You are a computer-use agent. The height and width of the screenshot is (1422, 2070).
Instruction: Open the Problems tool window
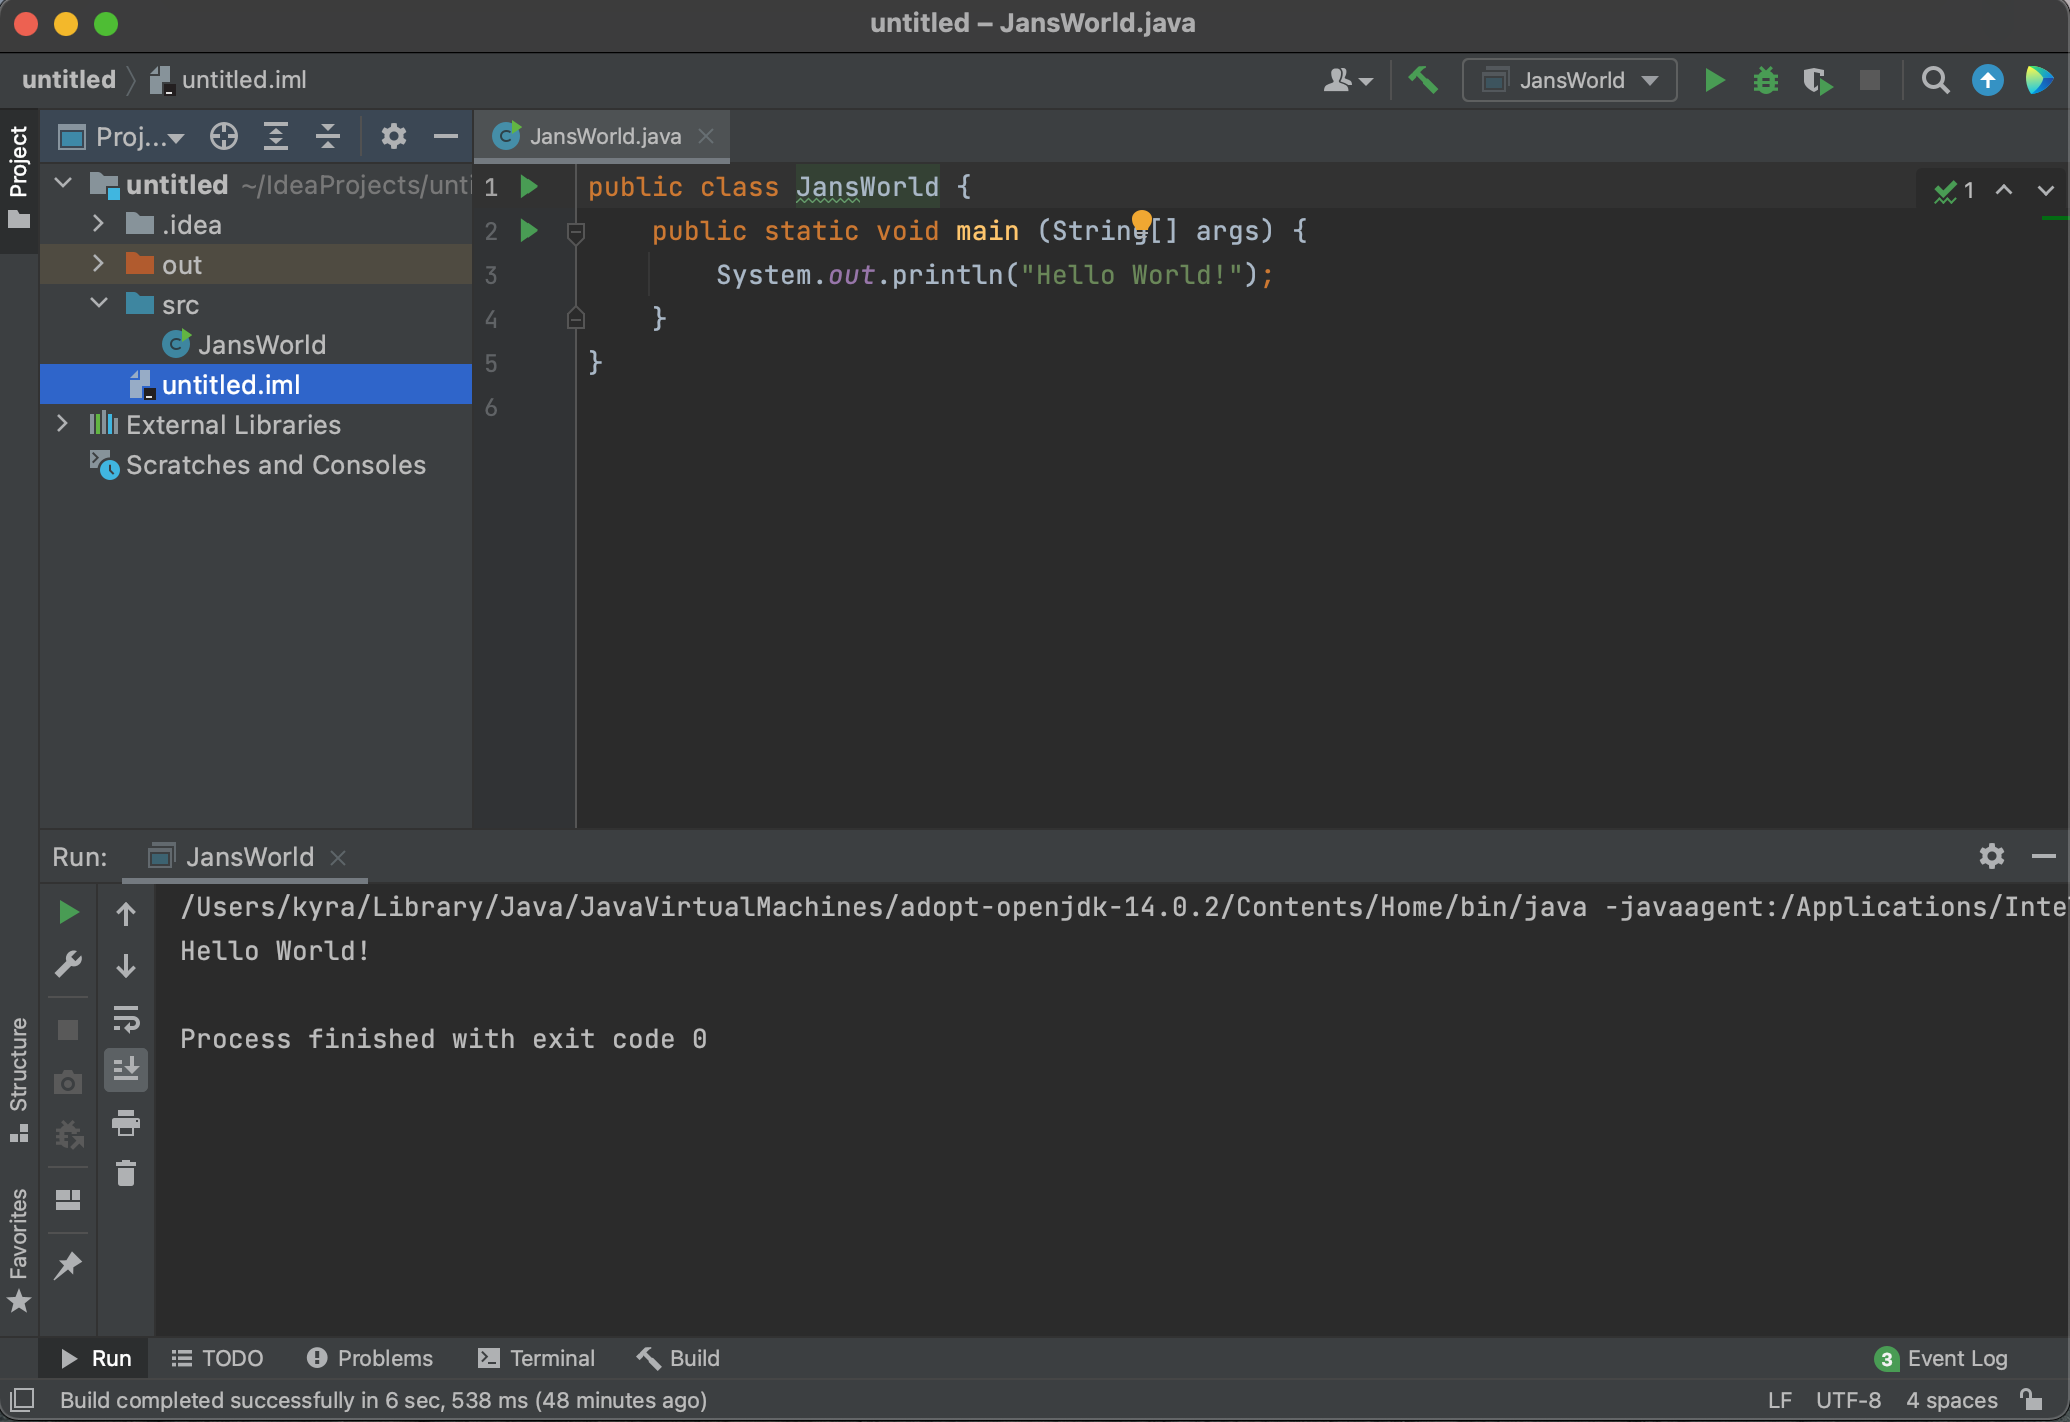tap(370, 1358)
